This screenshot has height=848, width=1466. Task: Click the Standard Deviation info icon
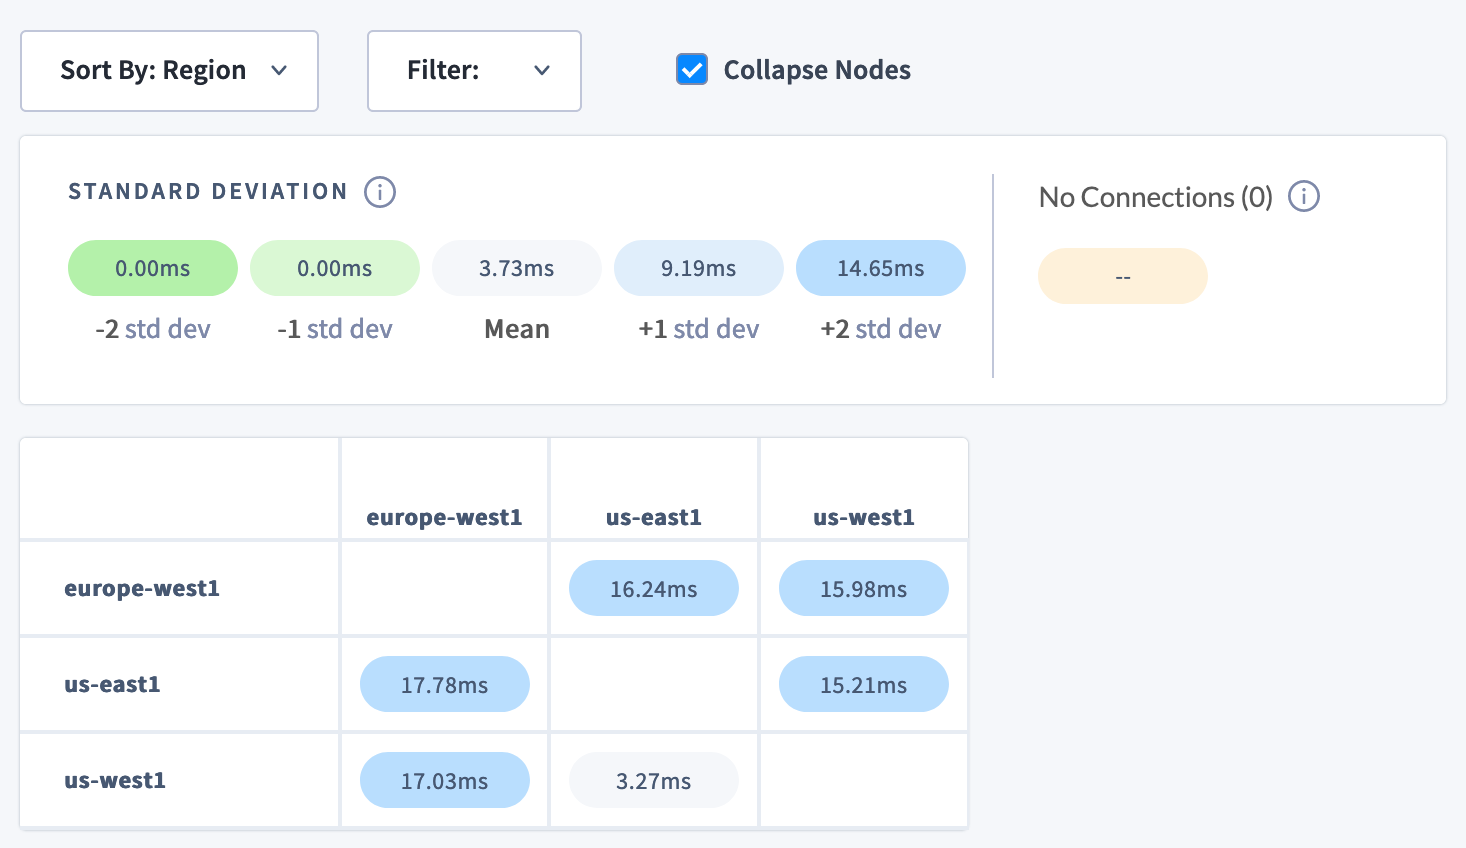[x=380, y=192]
